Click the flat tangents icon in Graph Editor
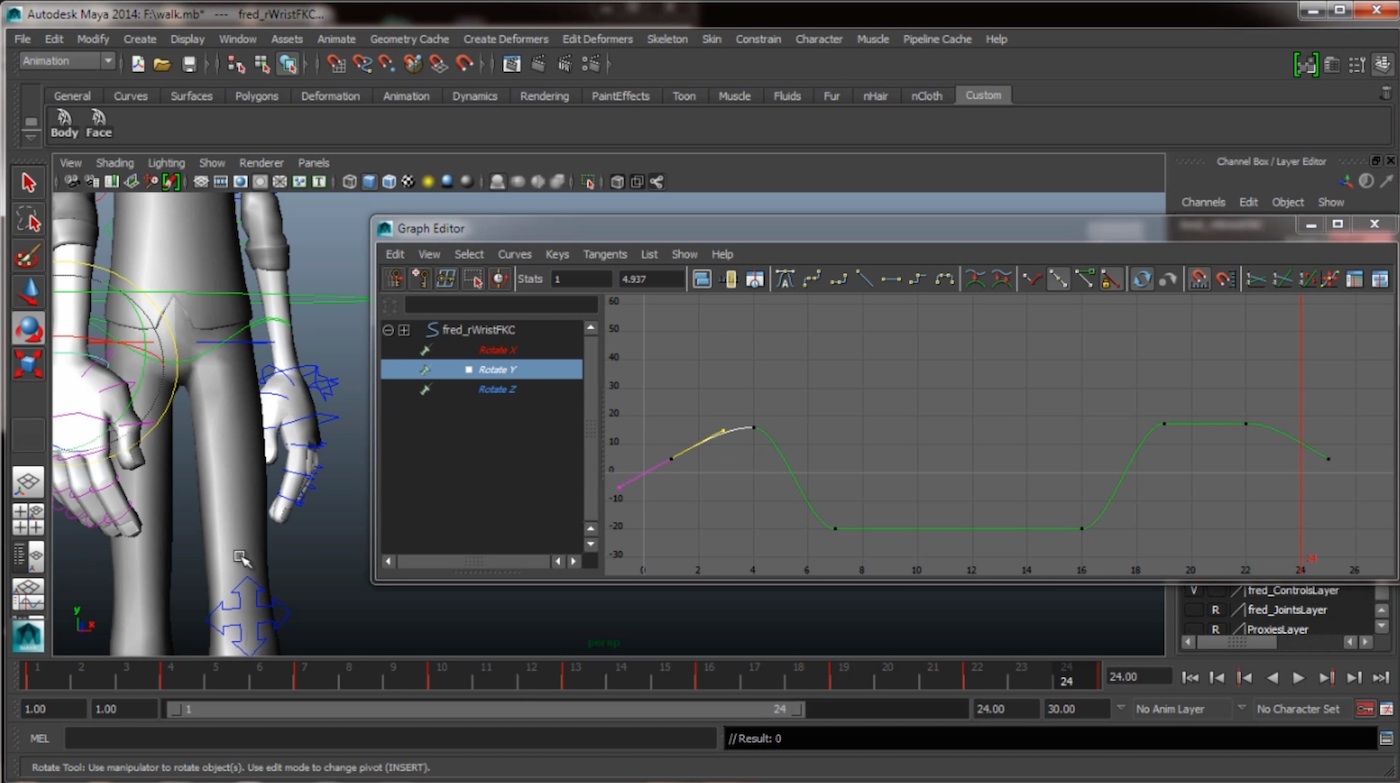The width and height of the screenshot is (1400, 783). [891, 280]
